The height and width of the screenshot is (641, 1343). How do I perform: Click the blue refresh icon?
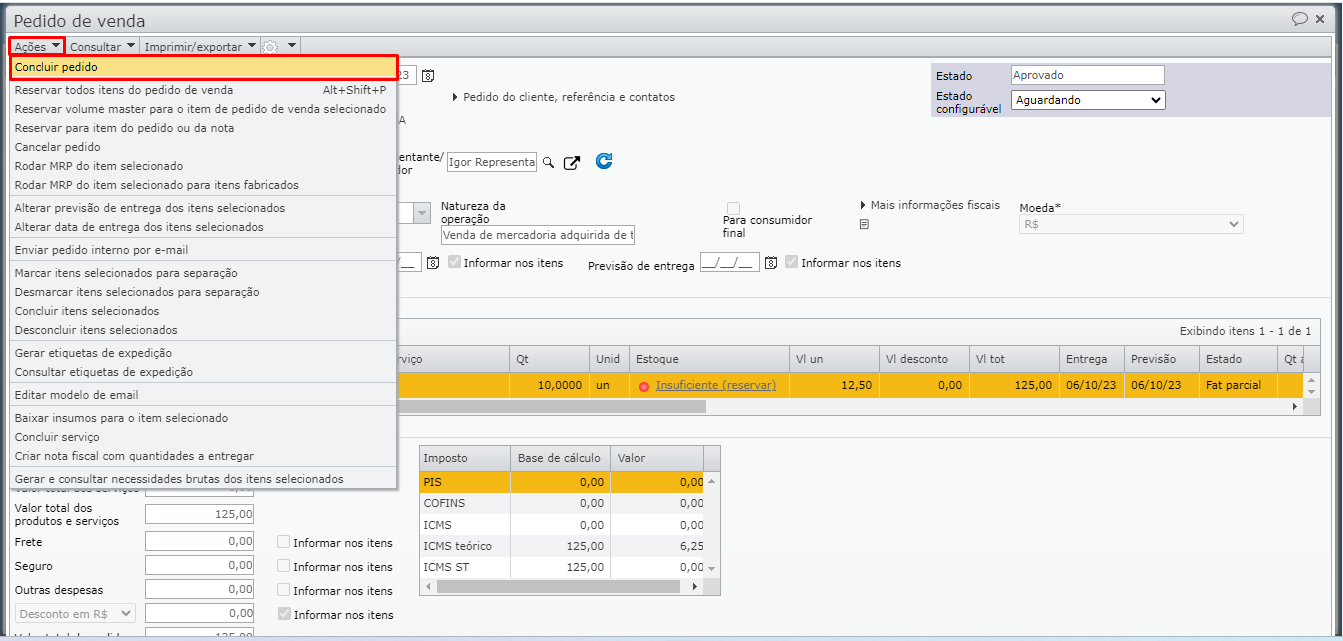[604, 161]
